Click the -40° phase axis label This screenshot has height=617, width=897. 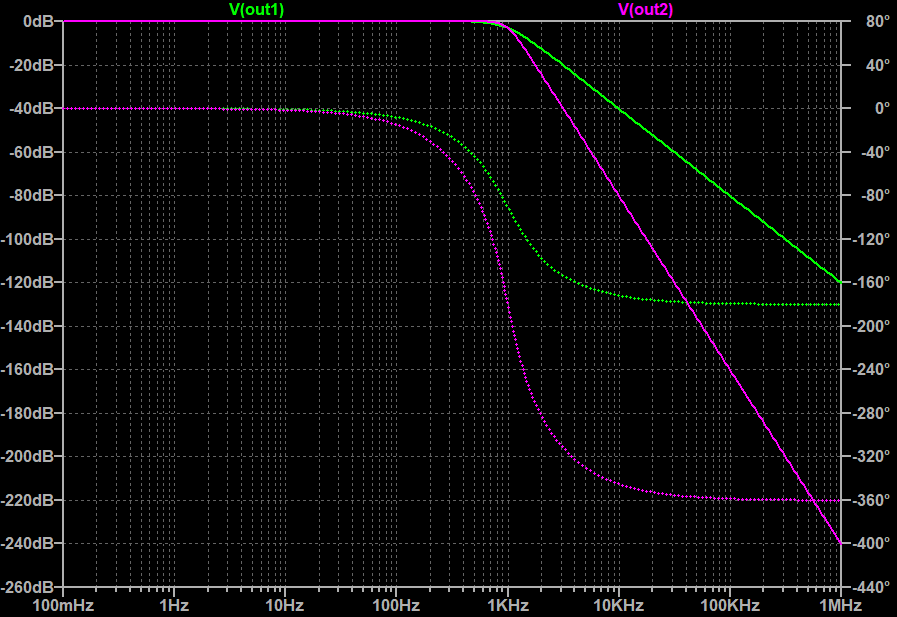875,152
